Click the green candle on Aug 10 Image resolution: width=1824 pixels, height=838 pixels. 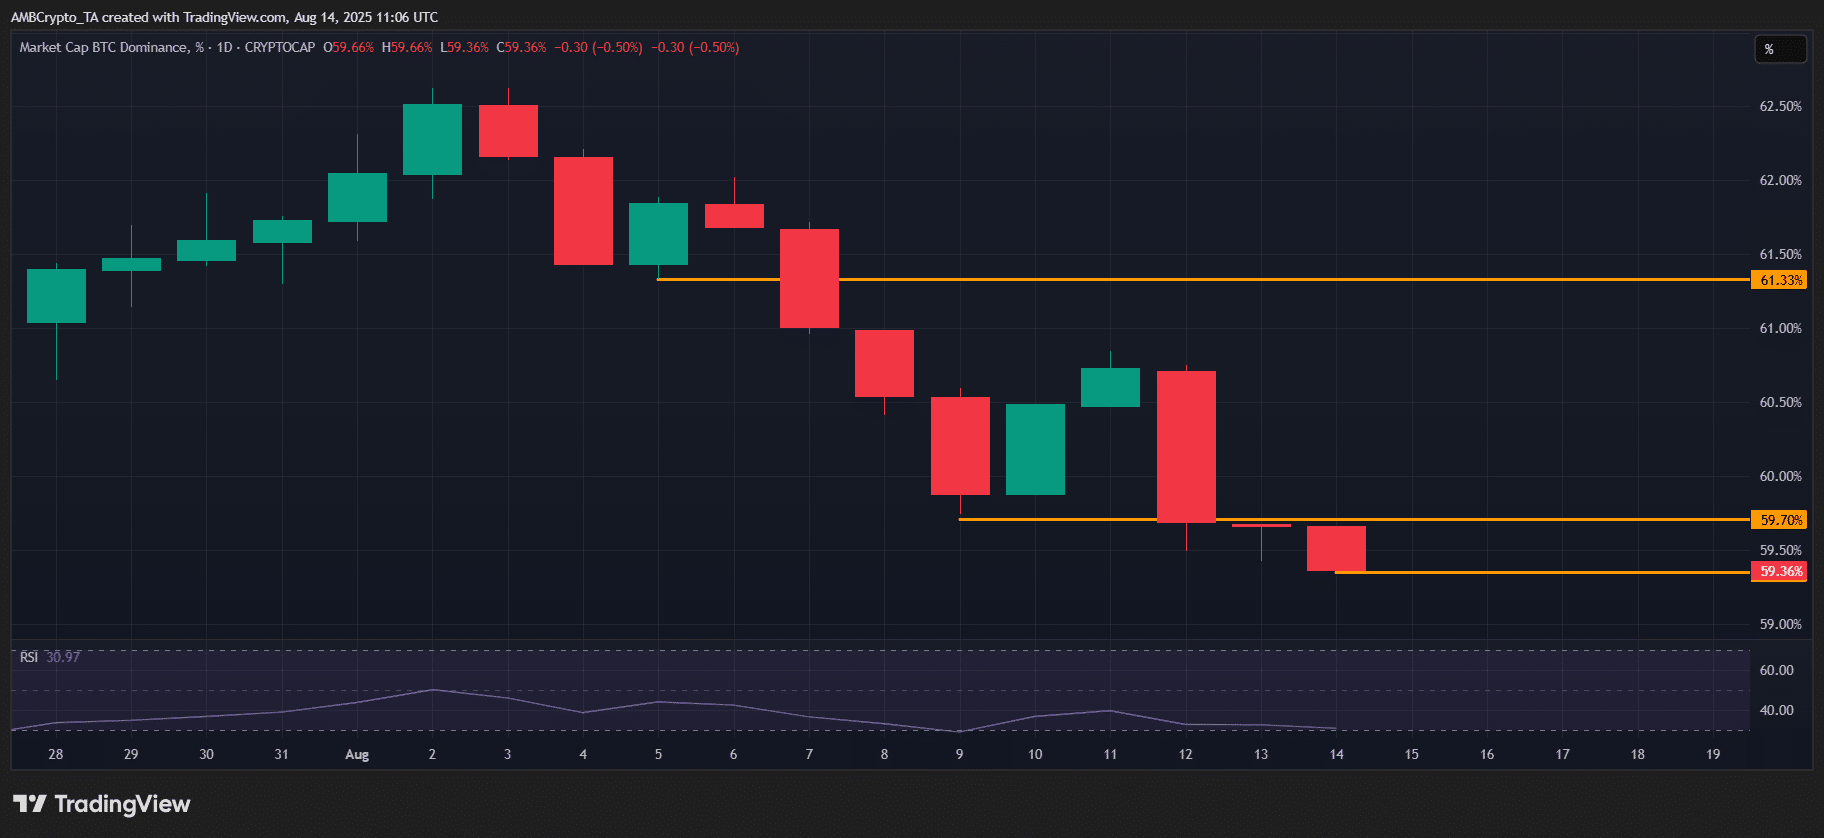point(1035,449)
